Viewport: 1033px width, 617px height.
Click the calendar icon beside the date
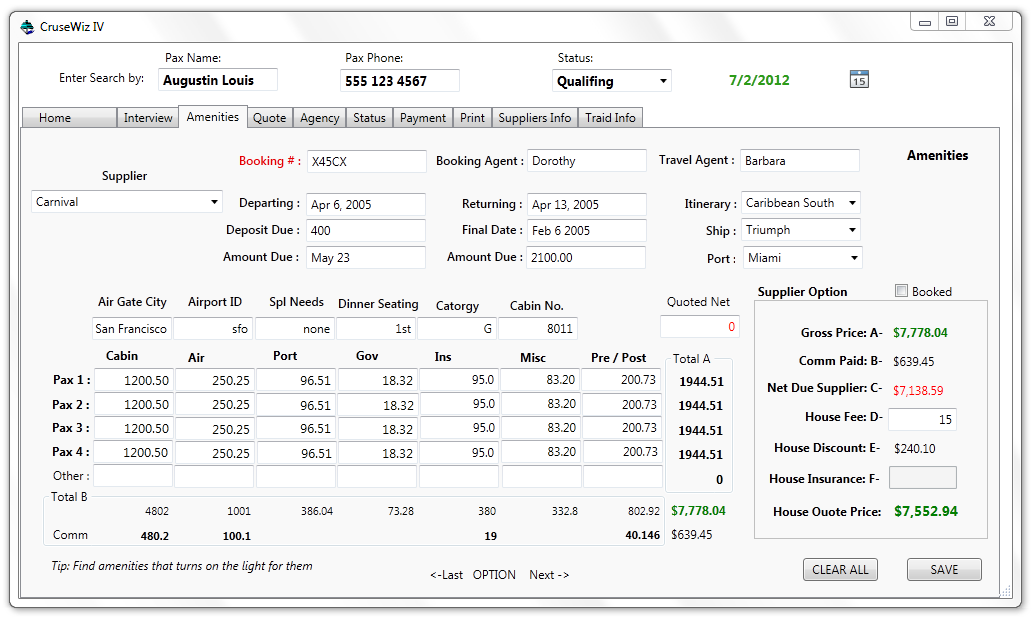858,80
